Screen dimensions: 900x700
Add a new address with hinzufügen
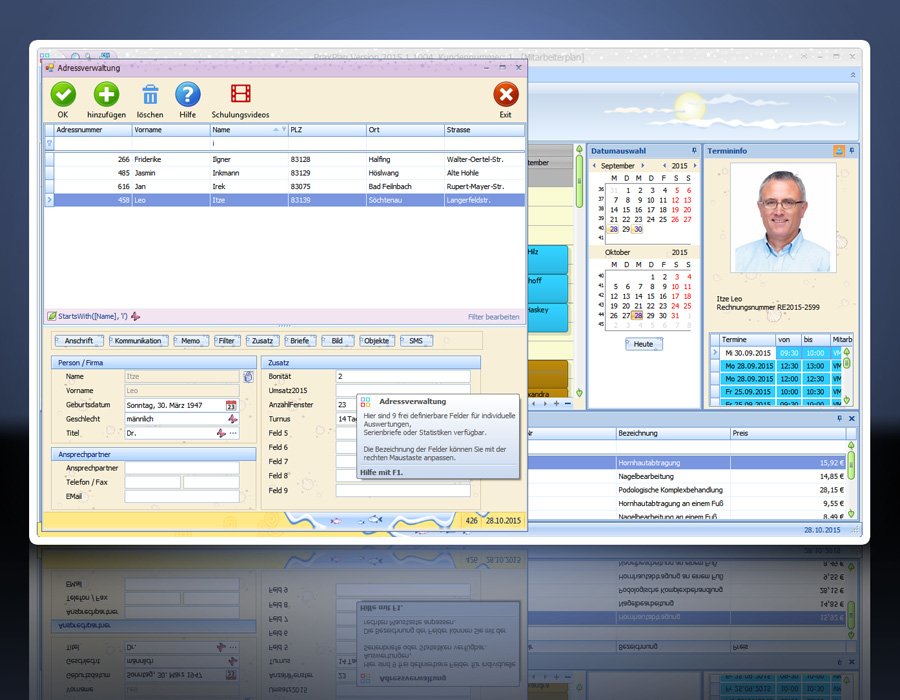coord(106,95)
